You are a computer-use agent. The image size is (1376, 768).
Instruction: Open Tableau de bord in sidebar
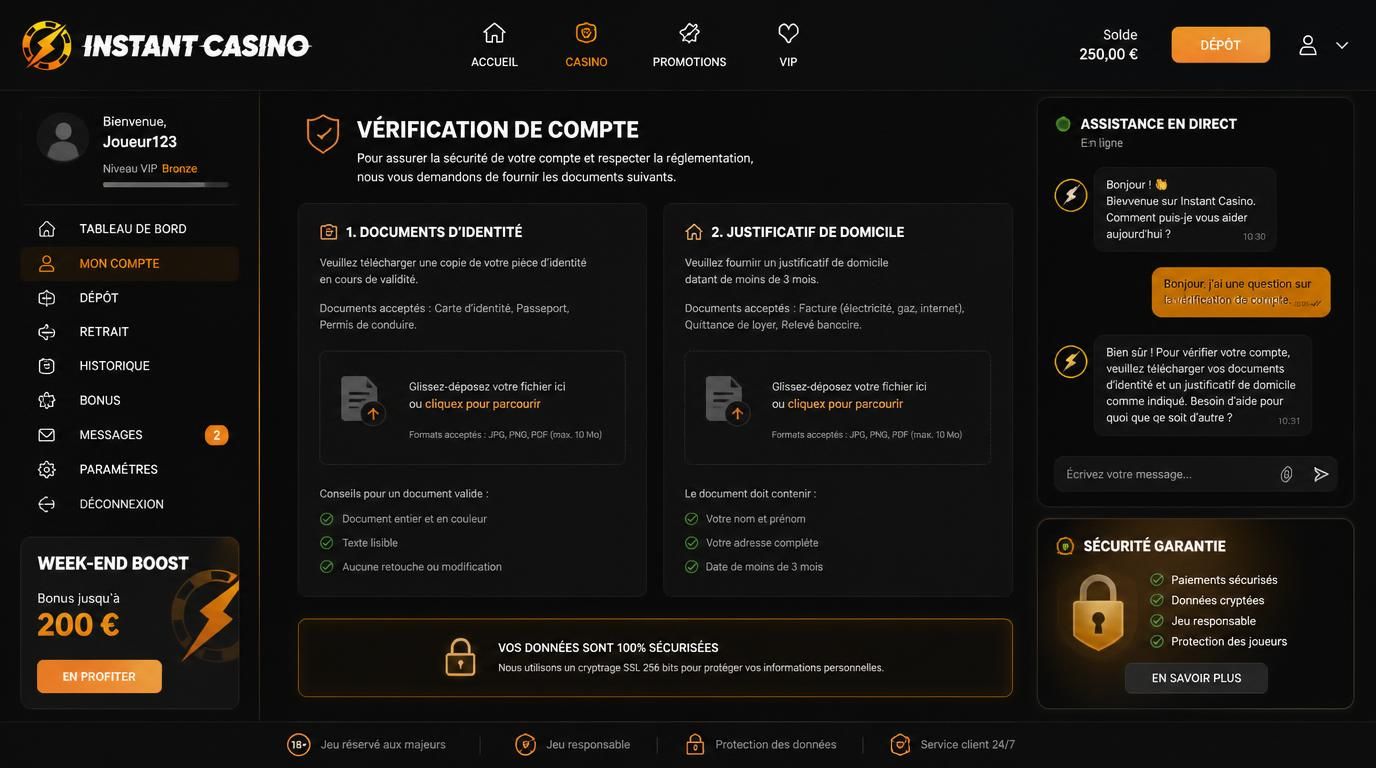point(129,229)
